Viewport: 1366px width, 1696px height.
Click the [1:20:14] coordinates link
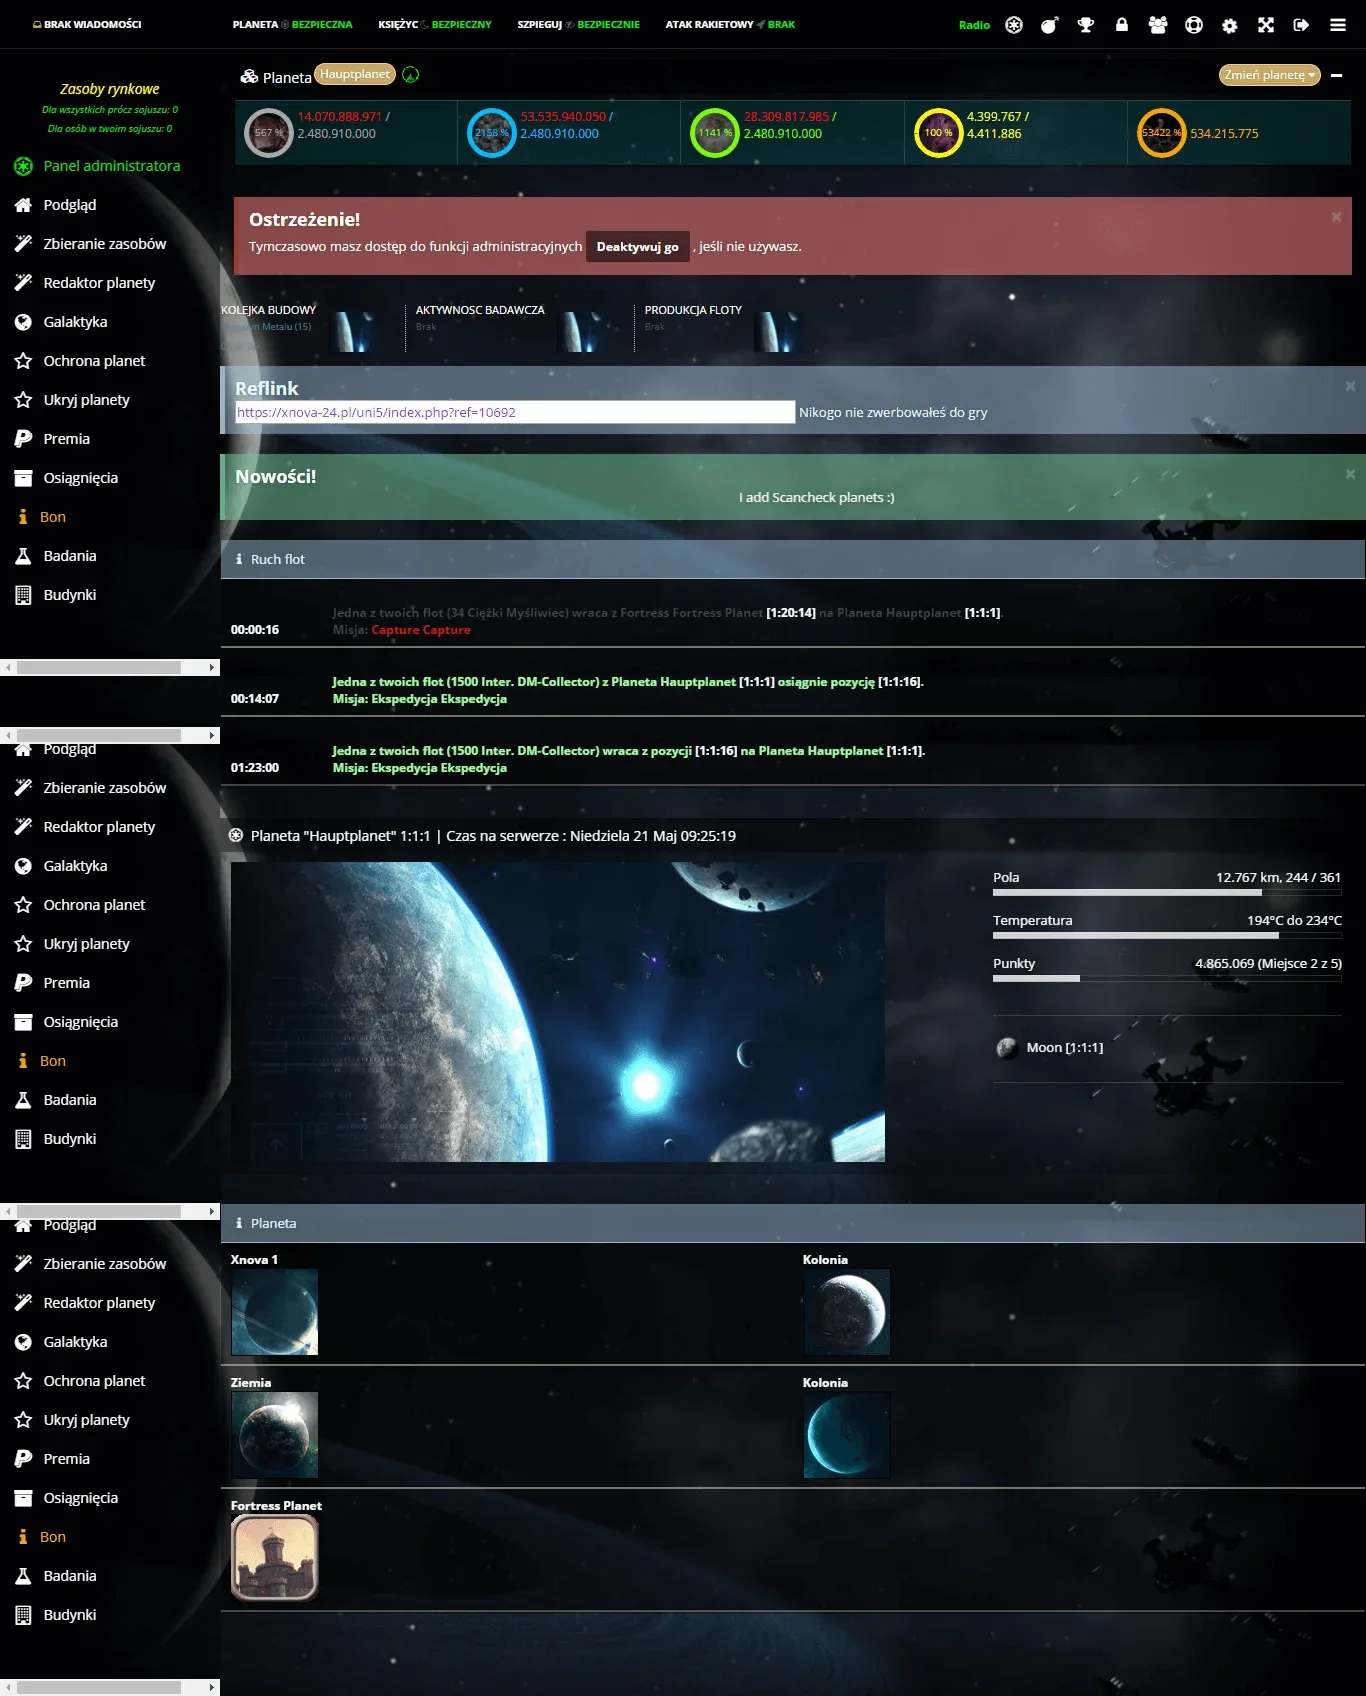(791, 613)
